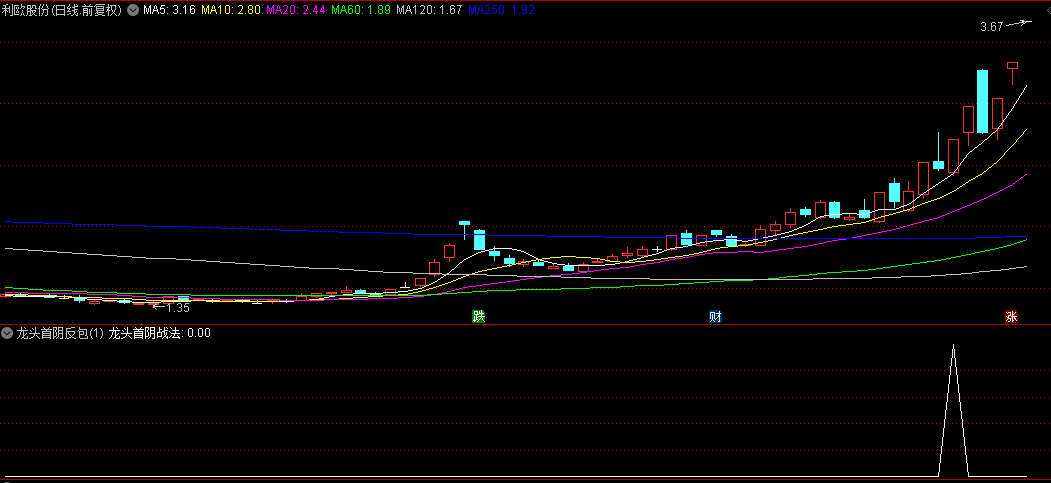Select the MA120: 1.67 label
The width and height of the screenshot is (1051, 483).
coord(429,10)
